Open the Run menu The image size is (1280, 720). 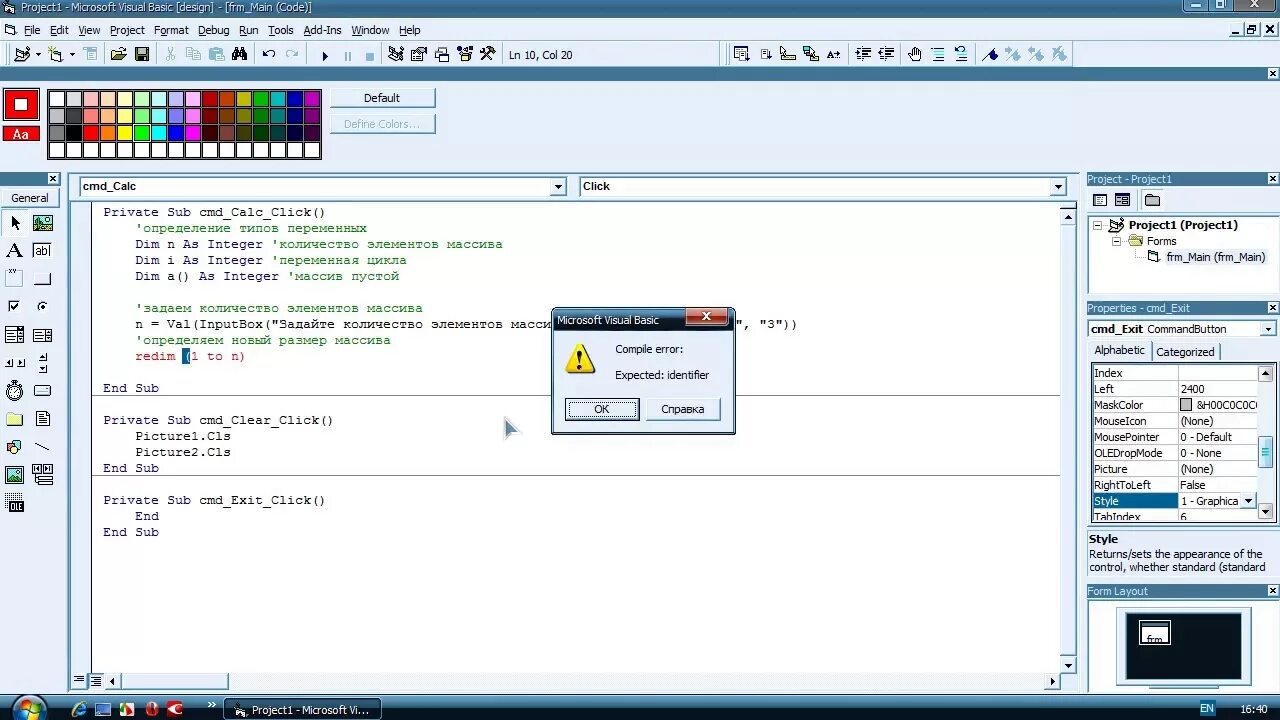[248, 30]
